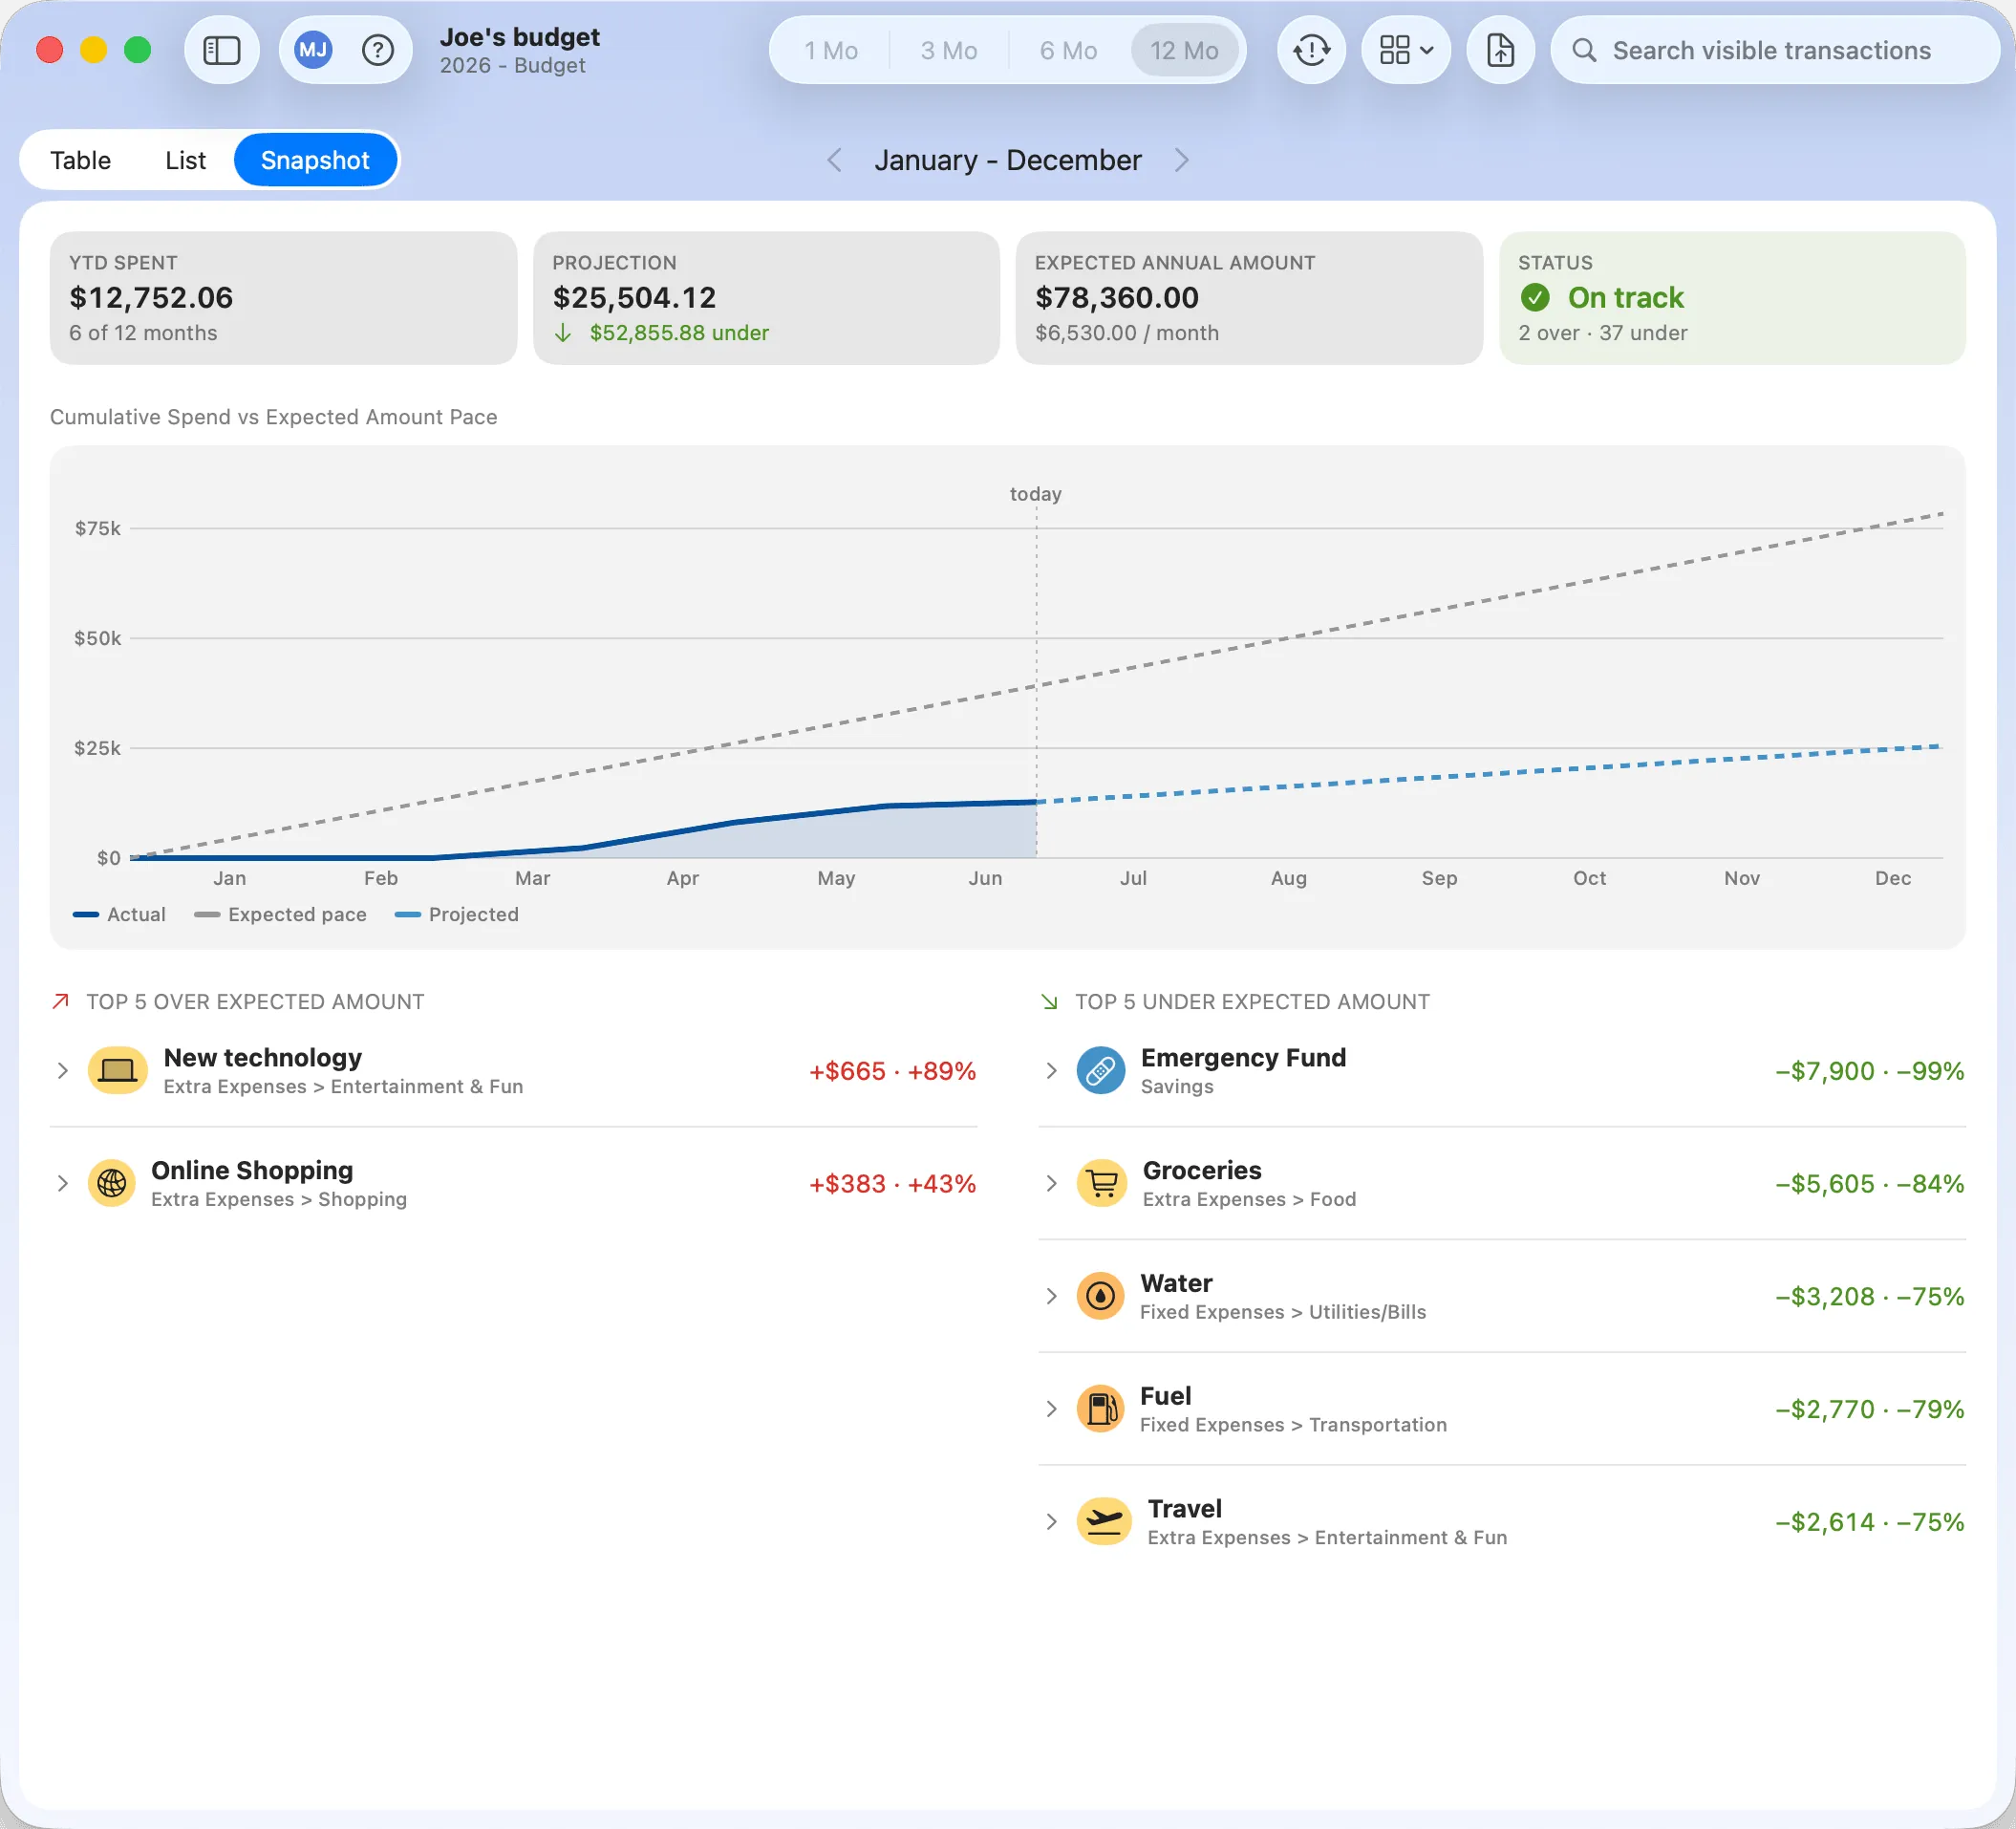The image size is (2016, 1829).
Task: Click the January - December period label
Action: [x=1007, y=160]
